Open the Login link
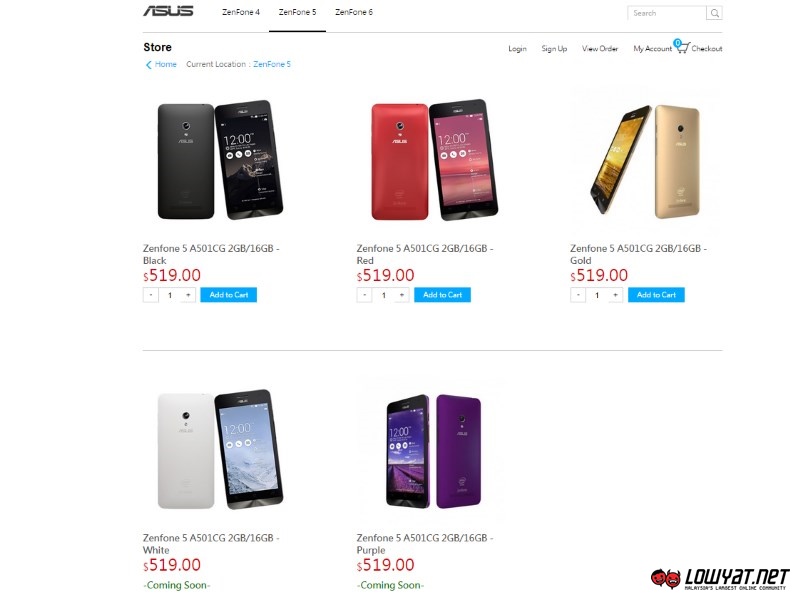This screenshot has width=800, height=600. [x=517, y=48]
